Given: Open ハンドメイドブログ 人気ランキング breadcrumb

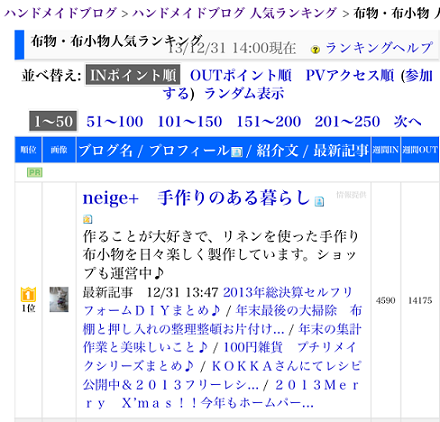Looking at the screenshot, I should pos(235,13).
